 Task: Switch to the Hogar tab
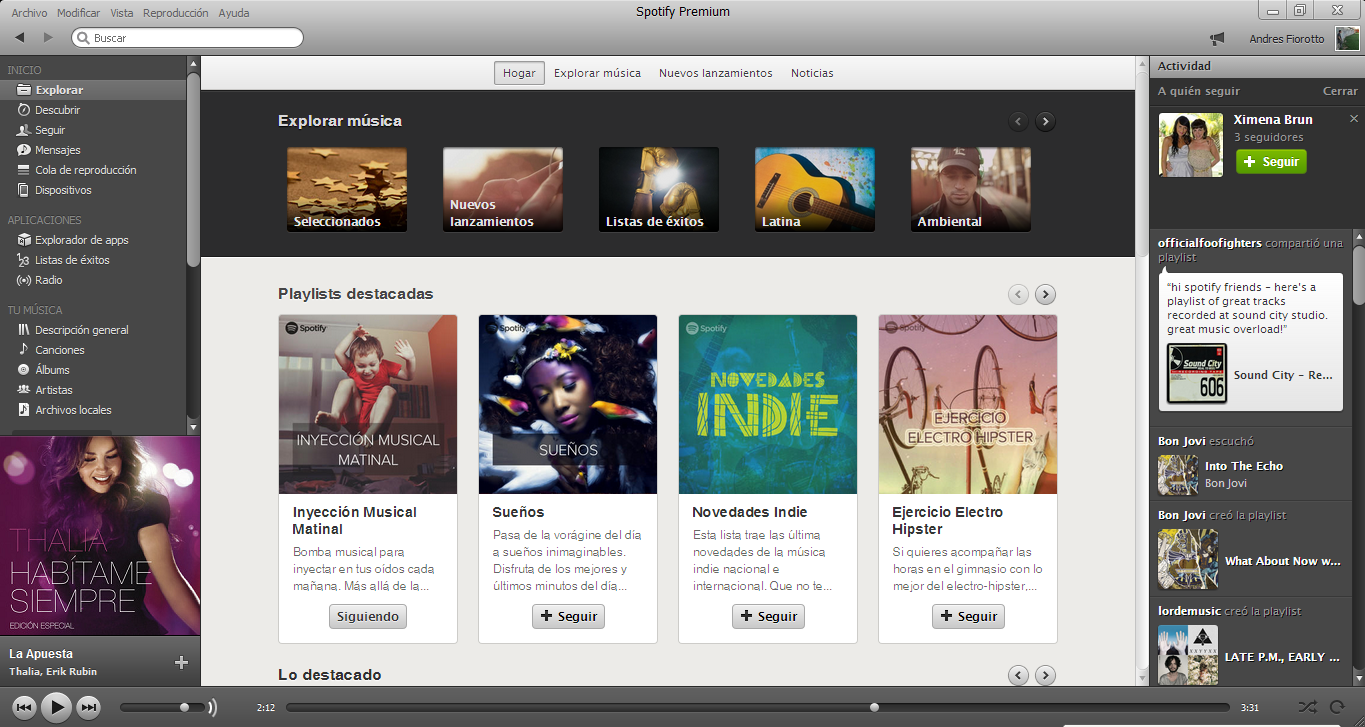click(x=519, y=73)
